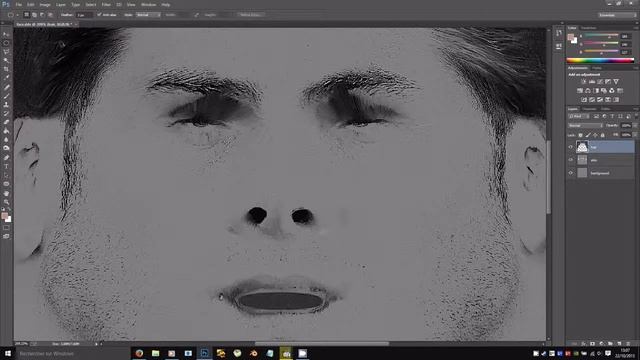Select the History Brush tool
This screenshot has width=640, height=360.
pyautogui.click(x=6, y=113)
